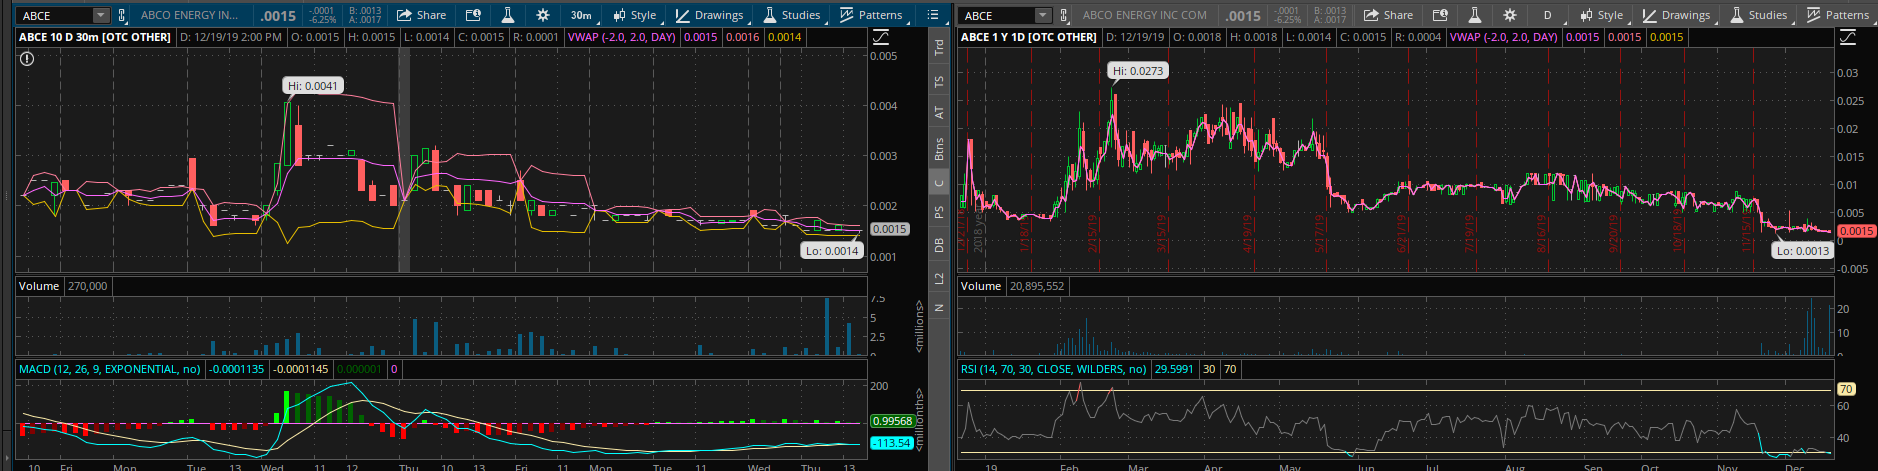Image resolution: width=1878 pixels, height=471 pixels.
Task: Open Studies menu on left chart
Action: coord(791,15)
